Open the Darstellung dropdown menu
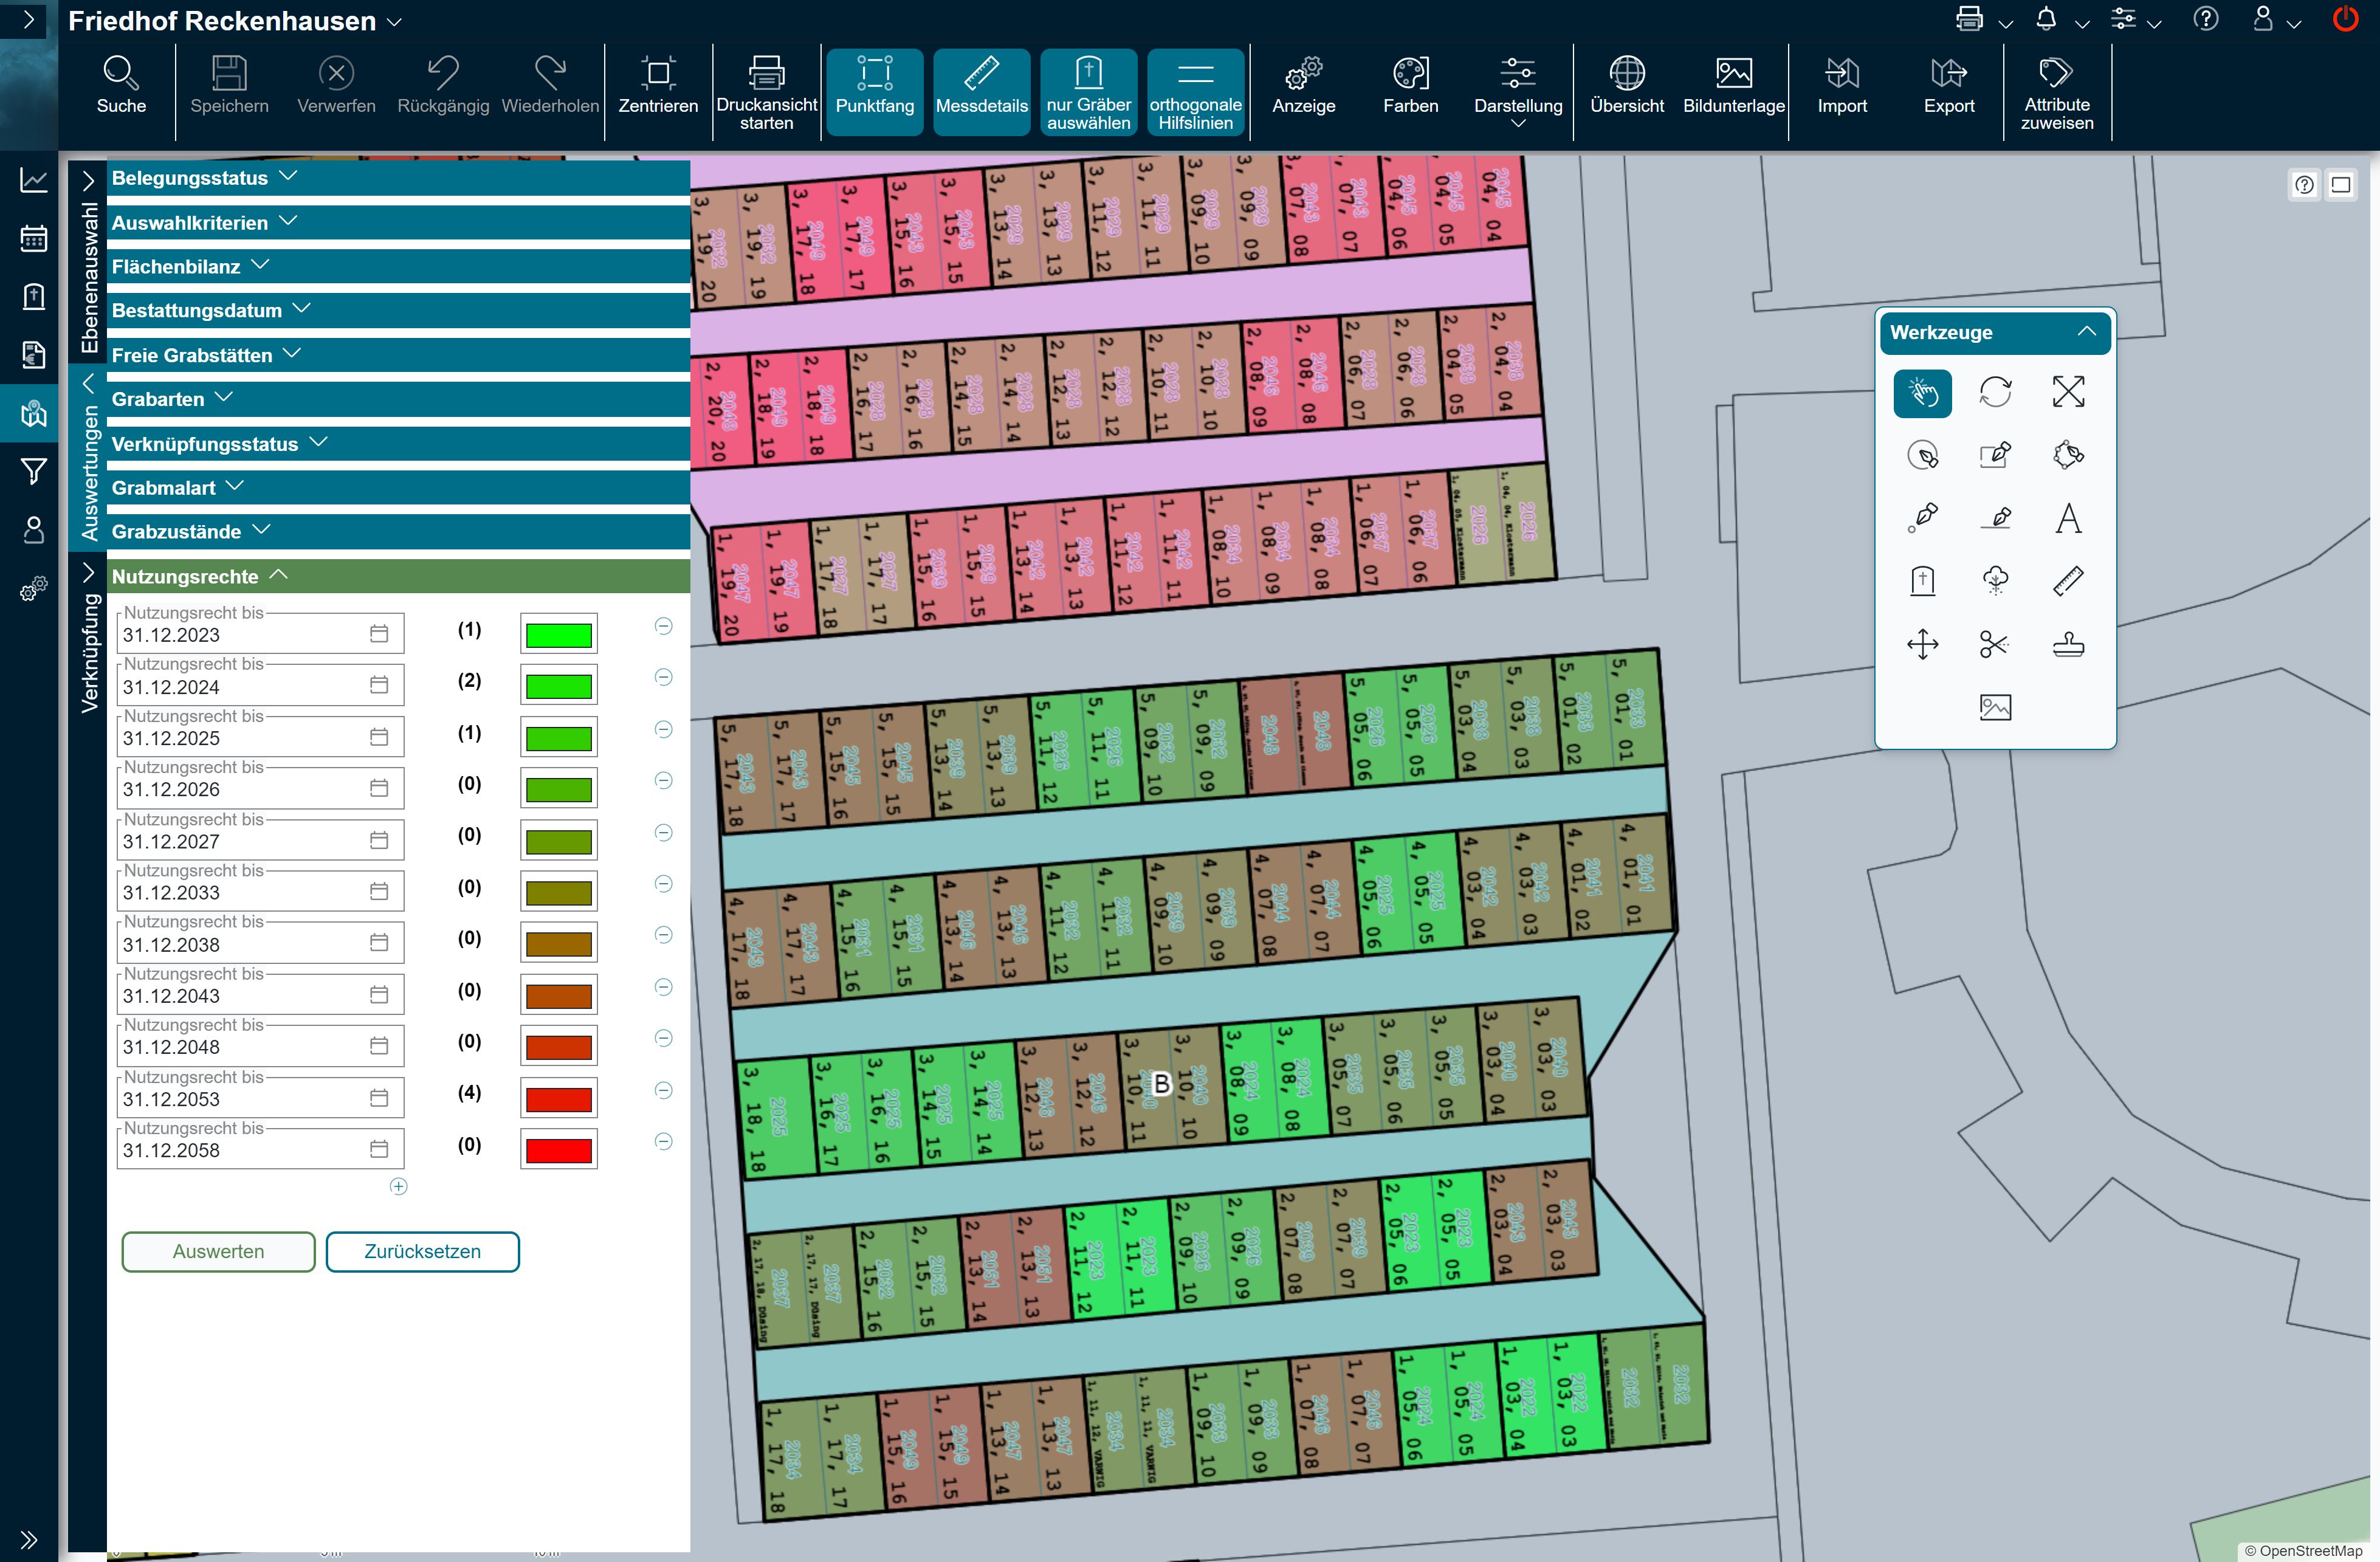This screenshot has width=2380, height=1562. 1517,92
